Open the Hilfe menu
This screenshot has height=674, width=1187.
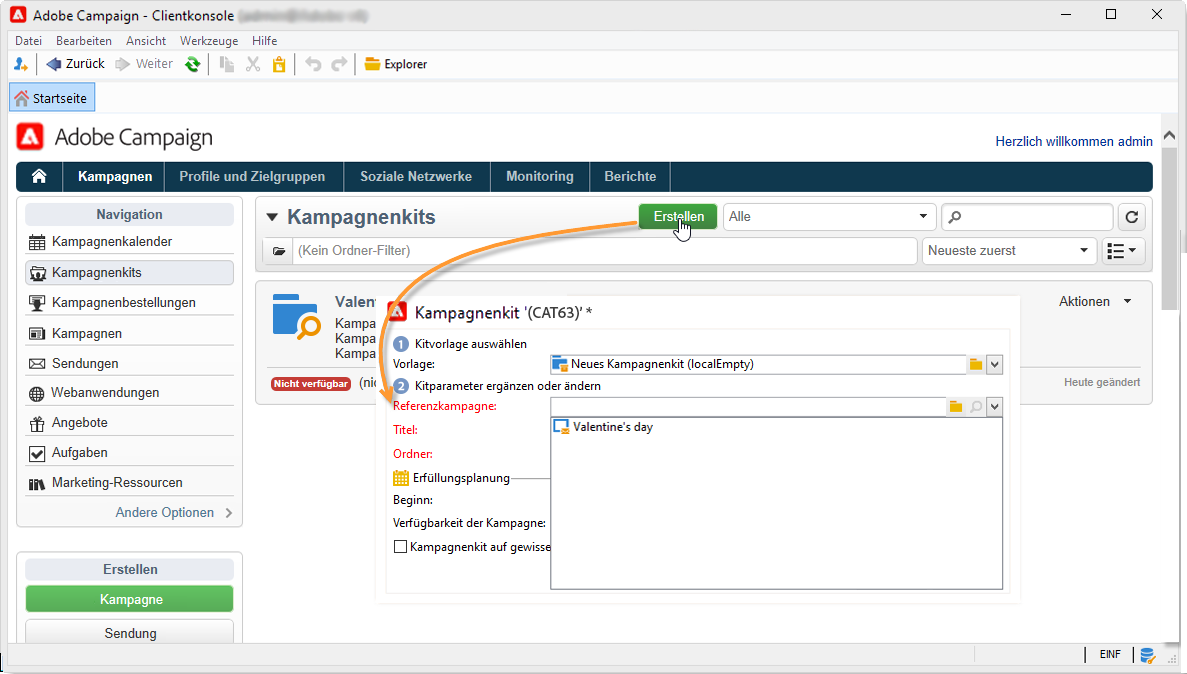[265, 41]
